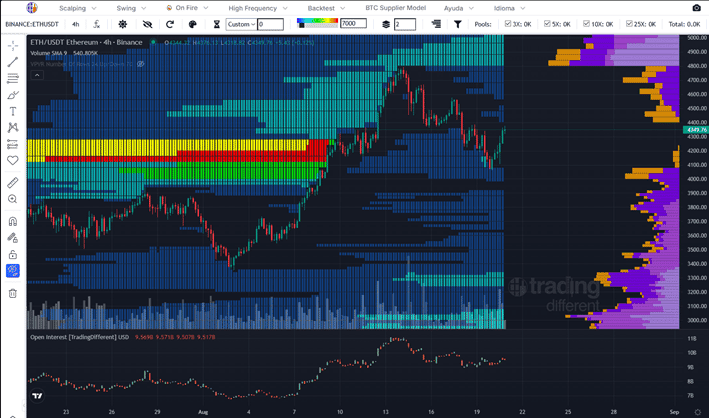Screen dimensions: 709x418
Task: Click the Total: 0.0K label
Action: point(684,24)
